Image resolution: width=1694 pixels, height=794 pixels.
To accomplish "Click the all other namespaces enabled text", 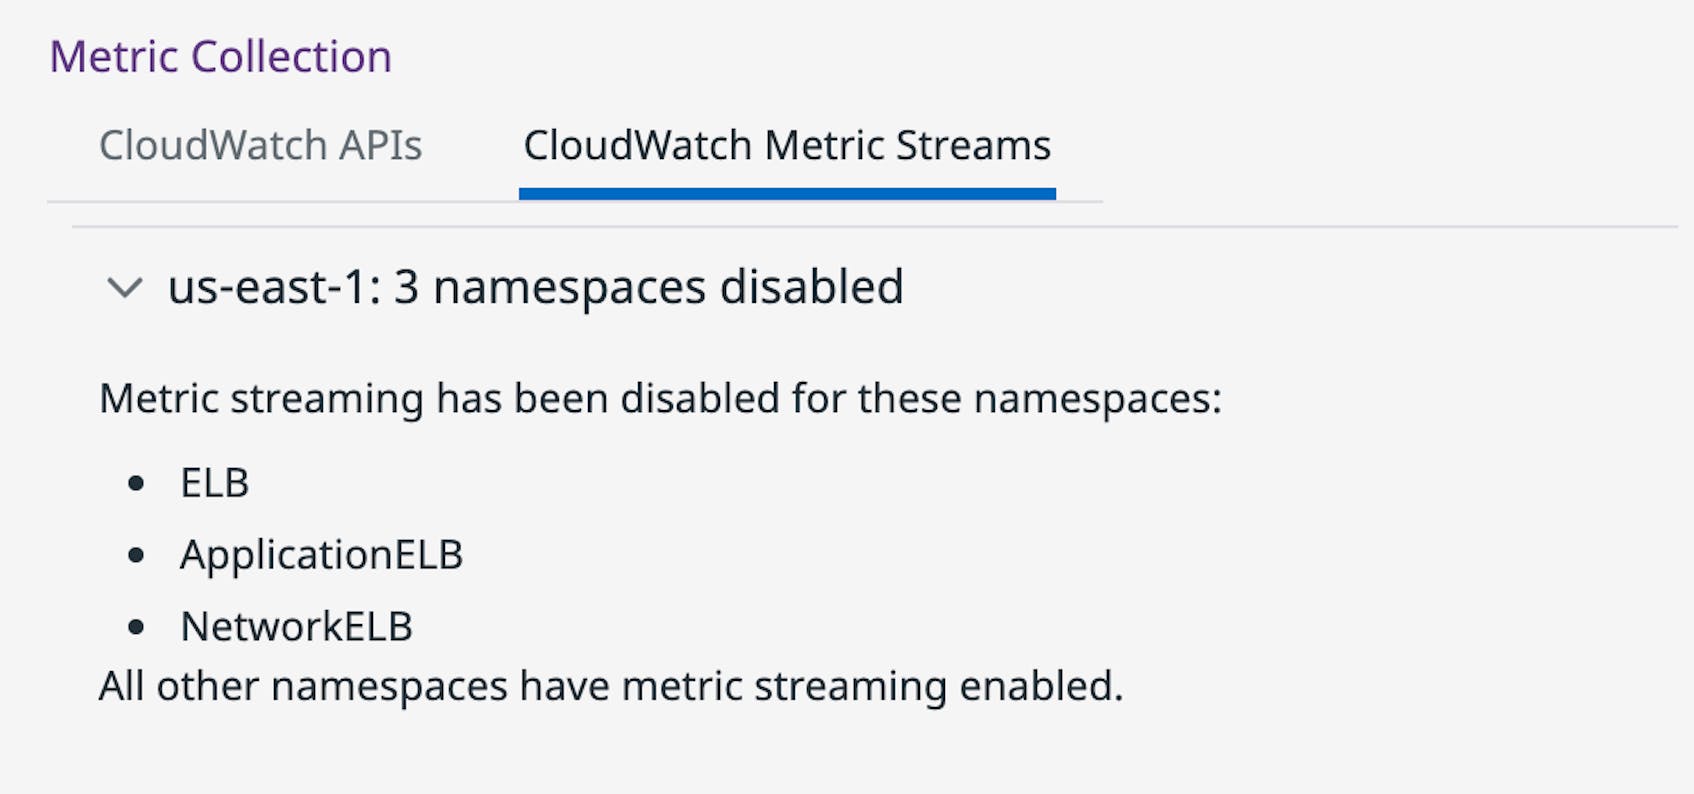I will pos(611,686).
